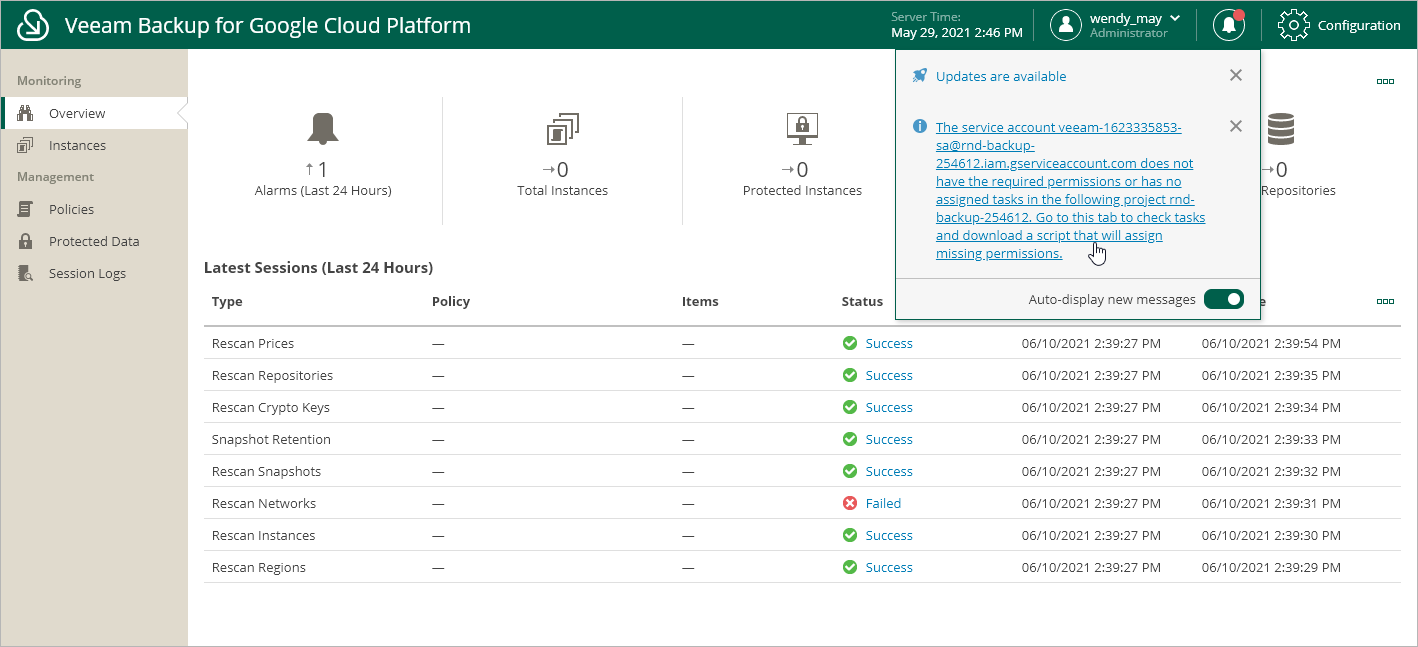Click the Rescan Repositories type cell

272,375
